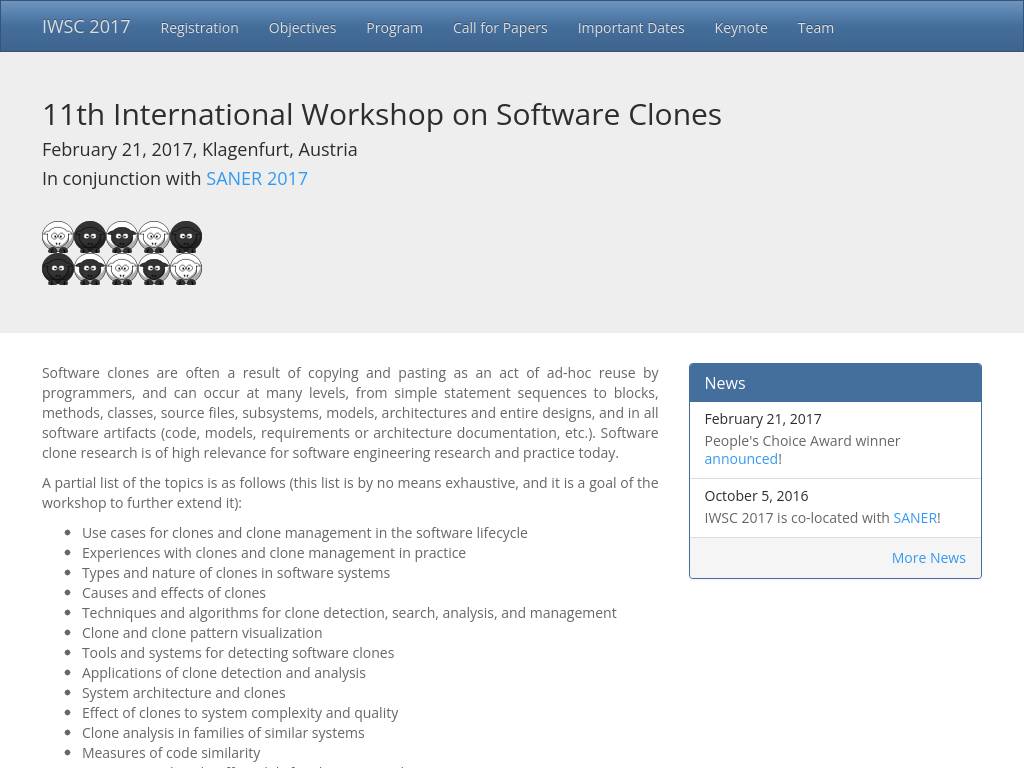Click 'Effect of clones to system complexity'
This screenshot has height=768, width=1024.
point(240,713)
